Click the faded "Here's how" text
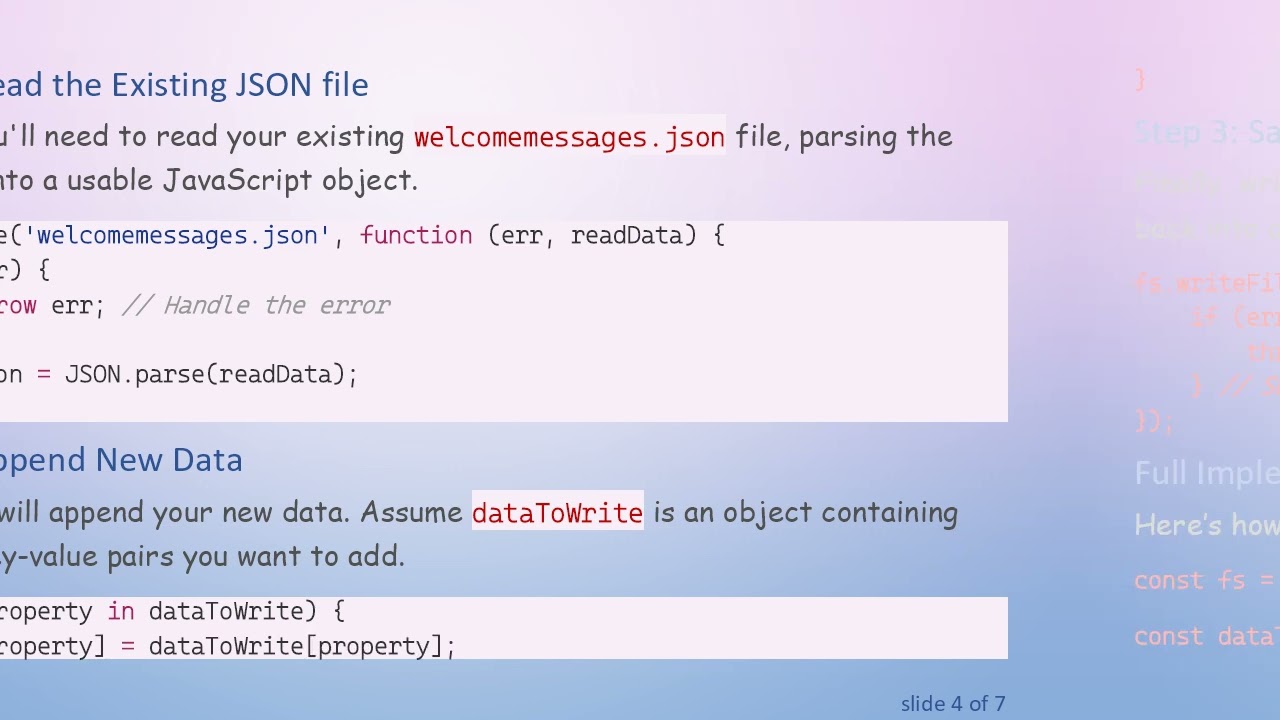The height and width of the screenshot is (720, 1280). pyautogui.click(x=1206, y=525)
